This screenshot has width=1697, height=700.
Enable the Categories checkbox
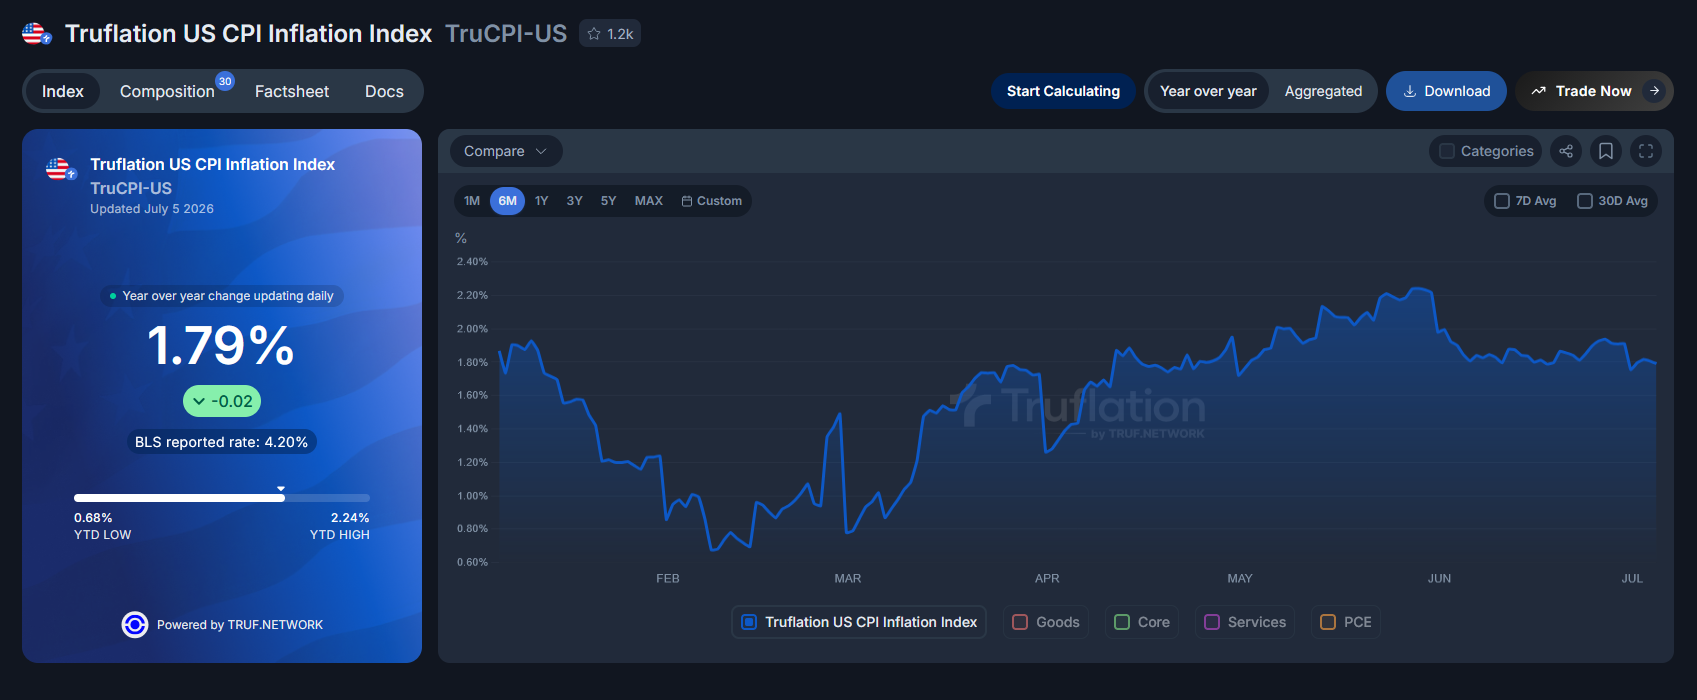coord(1447,151)
